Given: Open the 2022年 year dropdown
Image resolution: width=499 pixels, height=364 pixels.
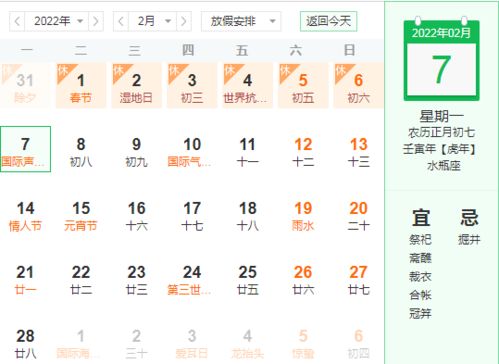Looking at the screenshot, I should [x=56, y=22].
